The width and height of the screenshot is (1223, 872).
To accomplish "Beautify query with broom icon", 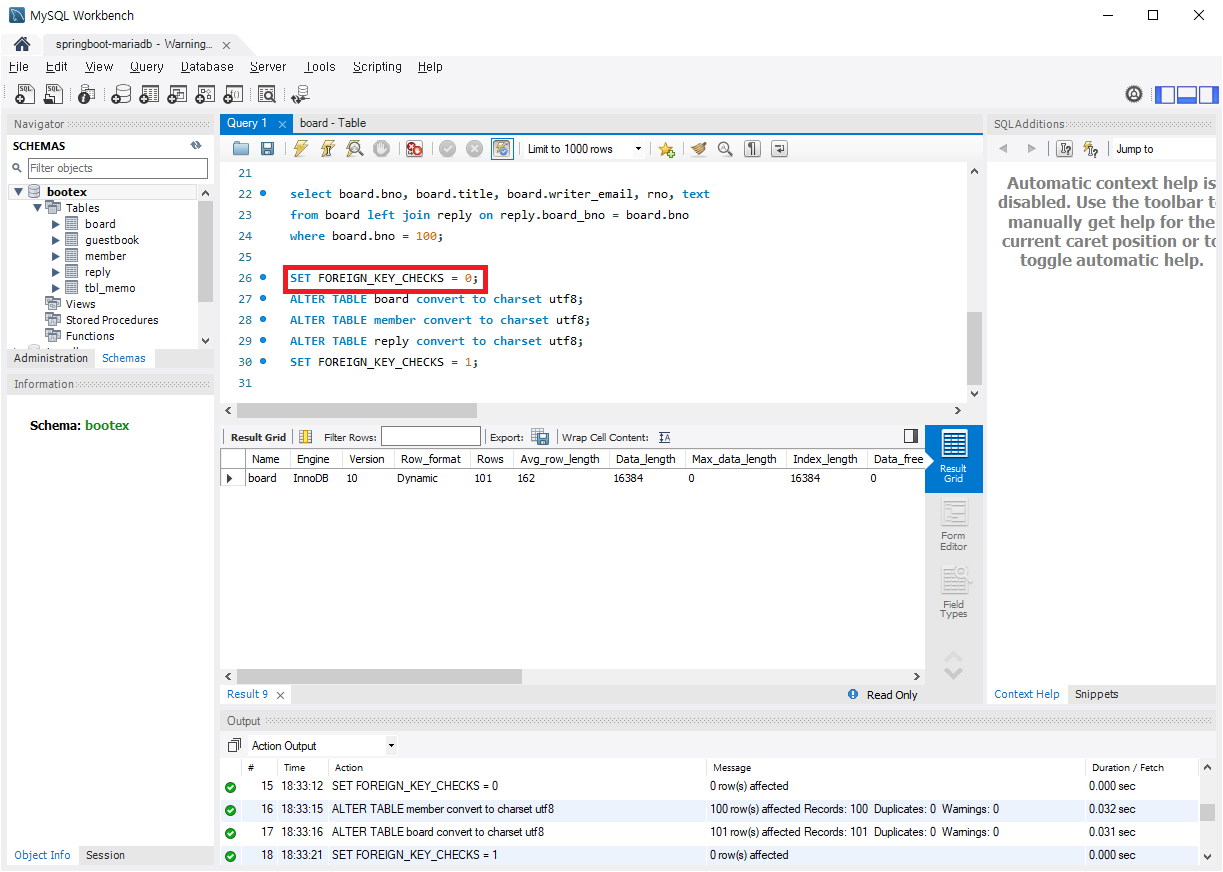I will pyautogui.click(x=698, y=149).
